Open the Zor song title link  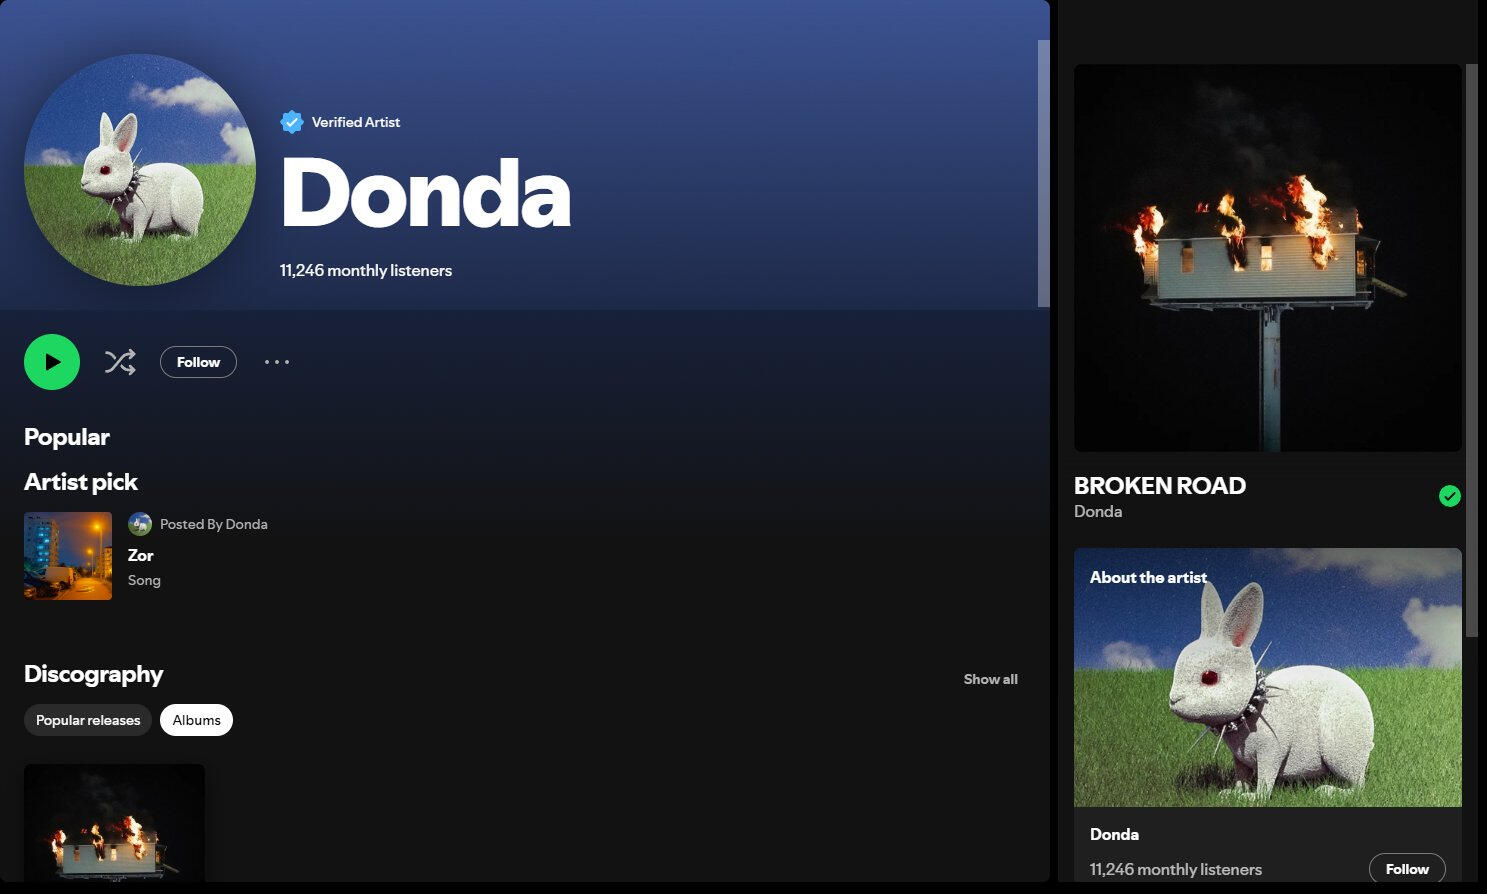point(141,555)
